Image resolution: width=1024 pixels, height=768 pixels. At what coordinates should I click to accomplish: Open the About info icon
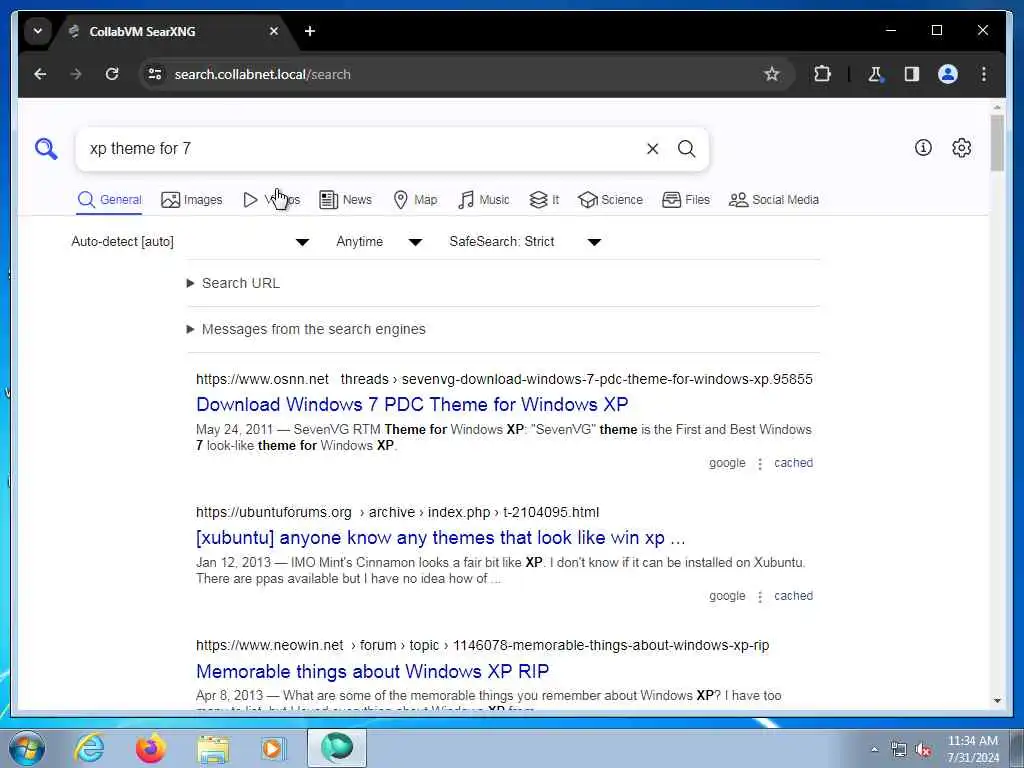[923, 148]
